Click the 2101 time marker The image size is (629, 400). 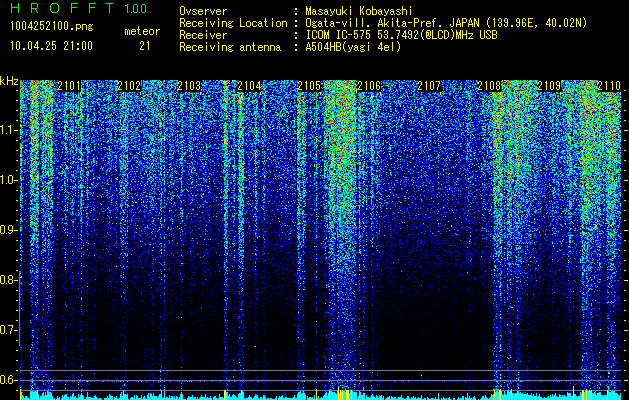pos(69,86)
